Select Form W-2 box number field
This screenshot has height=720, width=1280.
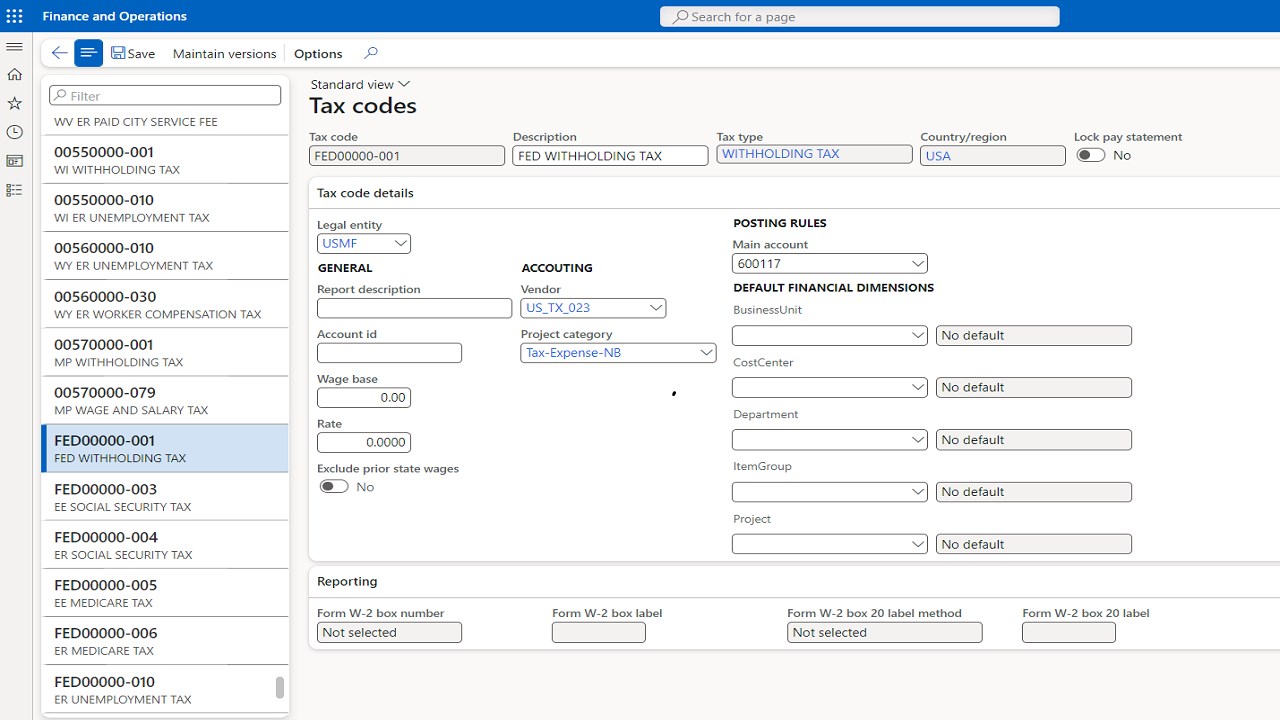[389, 632]
